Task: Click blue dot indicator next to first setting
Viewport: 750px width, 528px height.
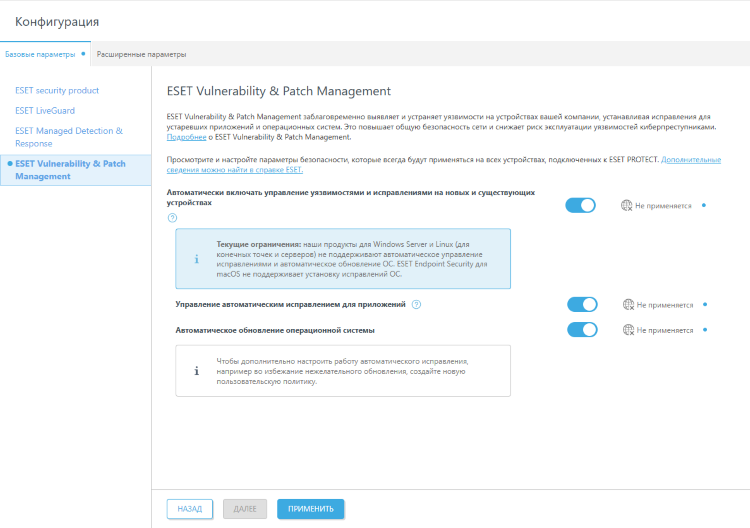Action: point(704,205)
